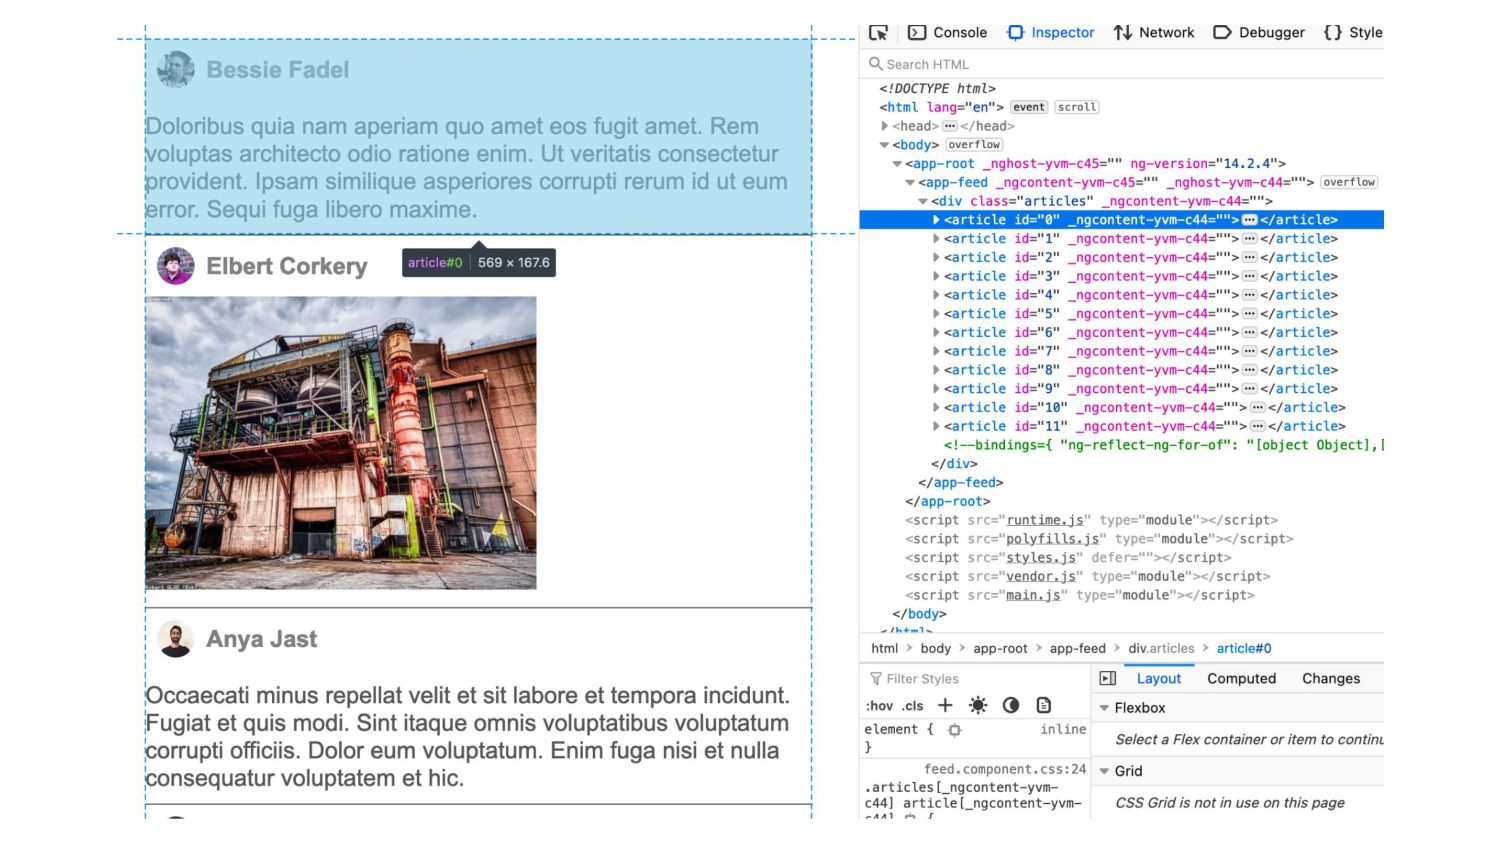This screenshot has height=844, width=1500.
Task: Open the main.js script link
Action: pos(1033,595)
